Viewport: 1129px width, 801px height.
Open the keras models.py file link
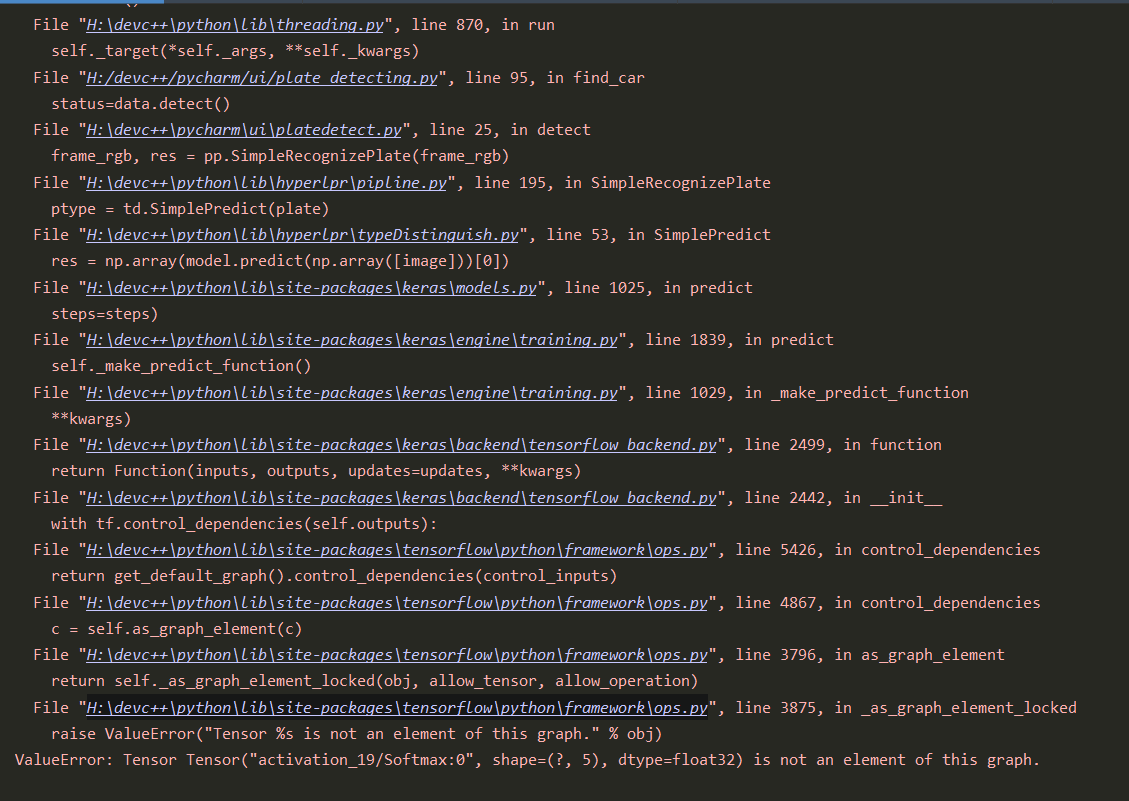click(312, 288)
